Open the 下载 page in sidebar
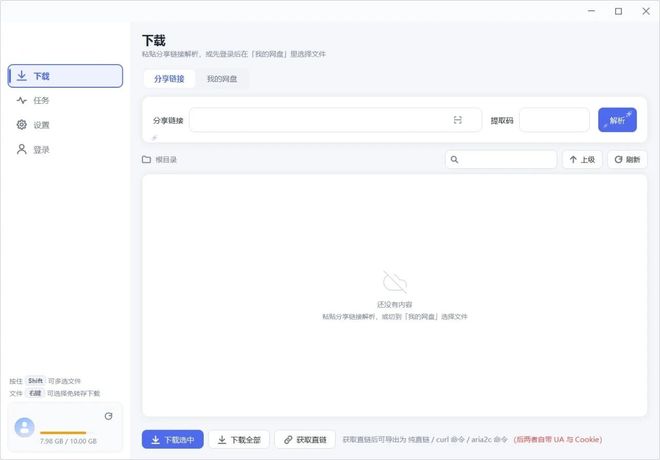Image resolution: width=660 pixels, height=460 pixels. [x=65, y=76]
